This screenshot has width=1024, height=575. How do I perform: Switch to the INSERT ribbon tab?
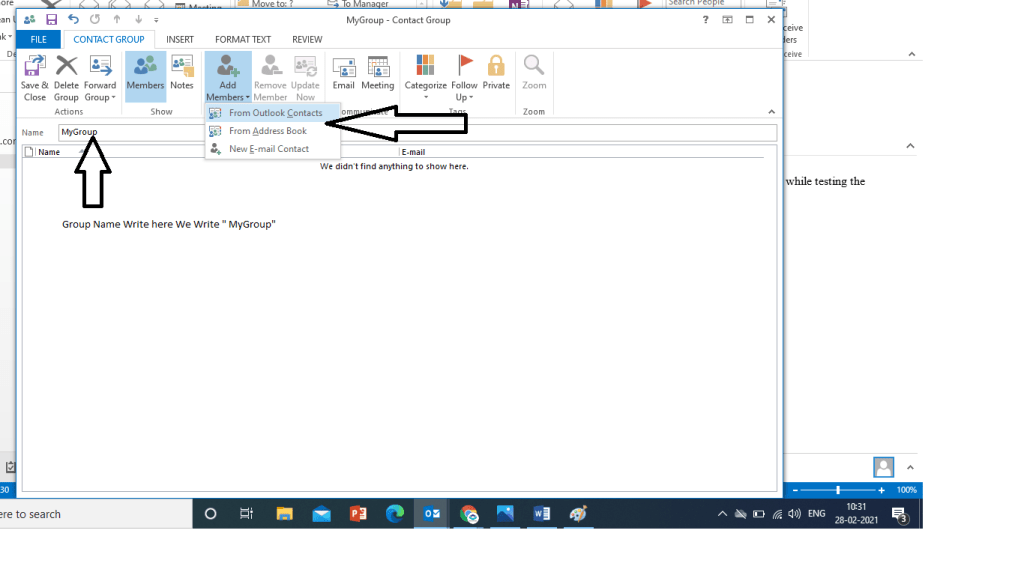[x=180, y=40]
